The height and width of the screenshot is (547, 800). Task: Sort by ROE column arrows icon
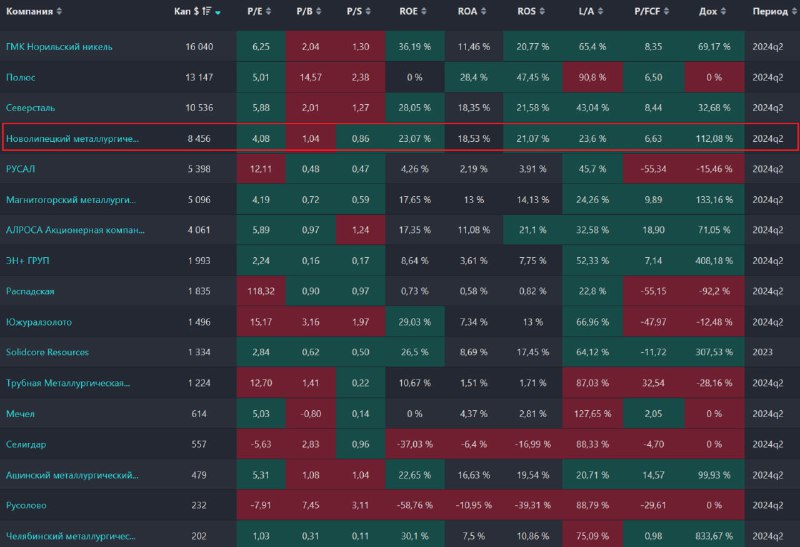pos(423,11)
